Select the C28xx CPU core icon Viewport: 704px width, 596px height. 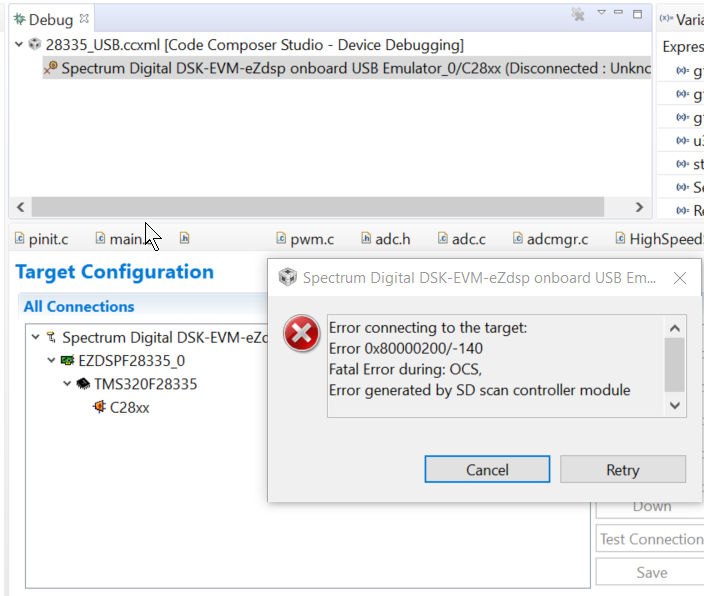click(99, 407)
